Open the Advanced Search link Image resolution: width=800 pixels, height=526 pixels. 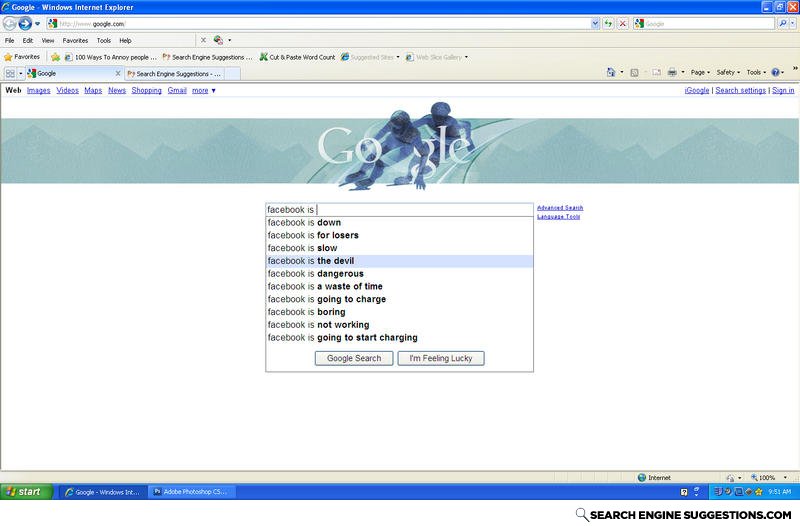point(560,208)
